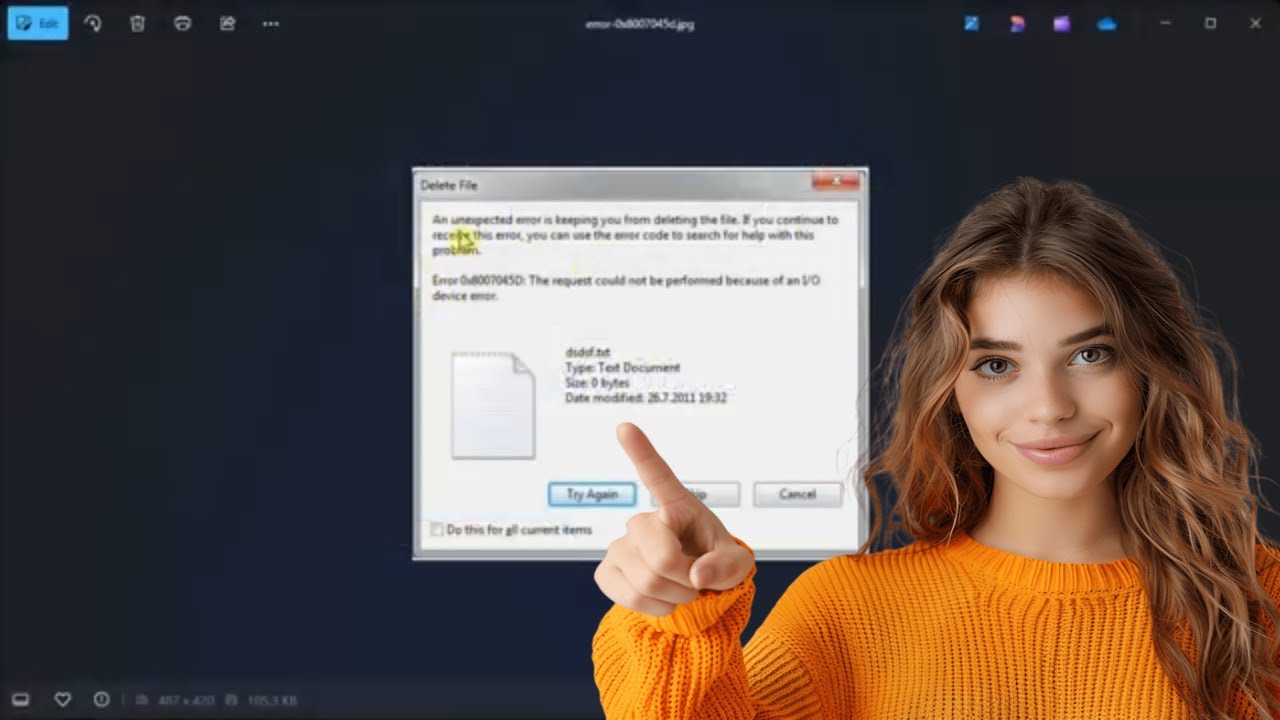
Task: Click the 'Date modified: 26.7.2011 19:32' line
Action: tap(646, 397)
